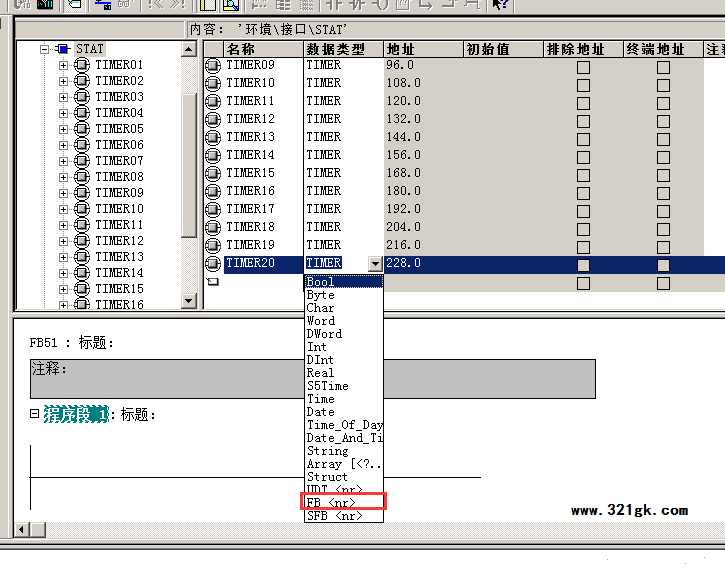
Task: Expand the TIMER05 tree node
Action: [x=64, y=129]
